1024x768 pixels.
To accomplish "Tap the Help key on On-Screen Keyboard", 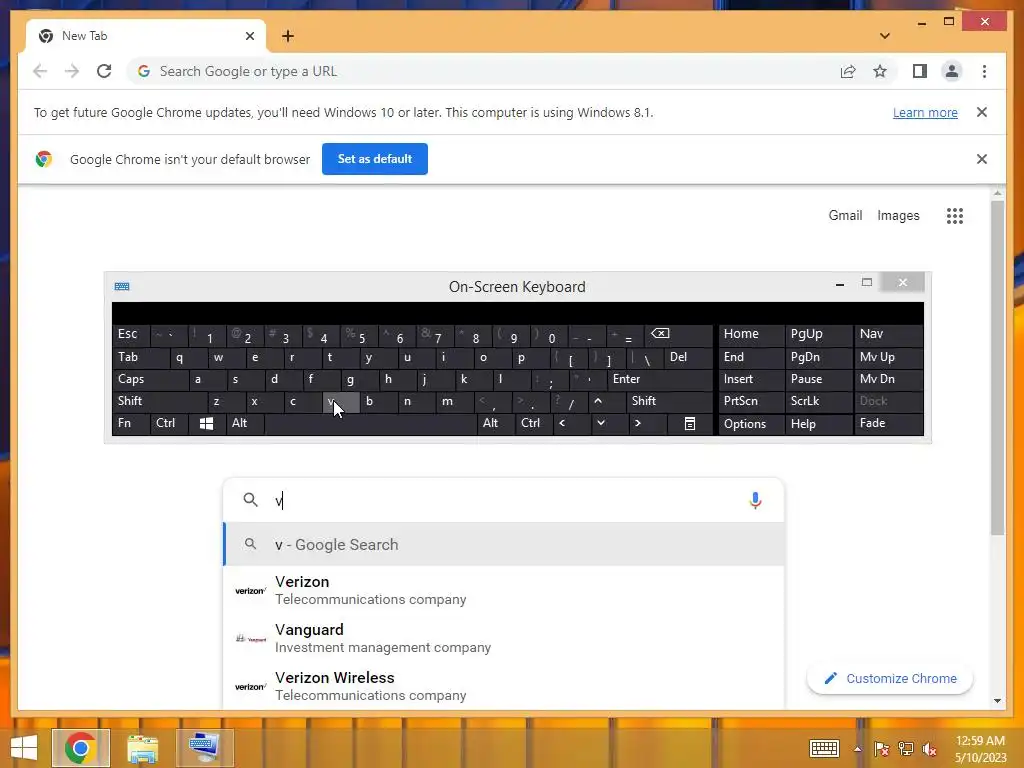I will [x=818, y=423].
